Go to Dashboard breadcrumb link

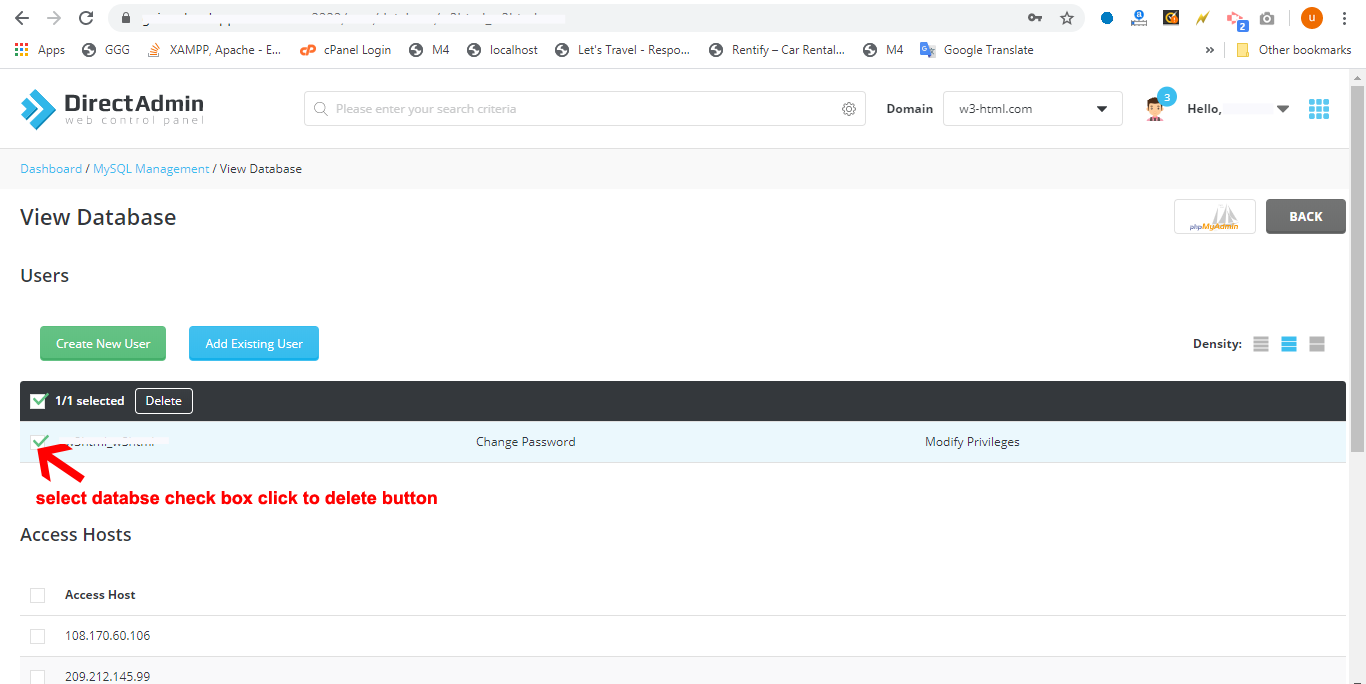click(51, 169)
